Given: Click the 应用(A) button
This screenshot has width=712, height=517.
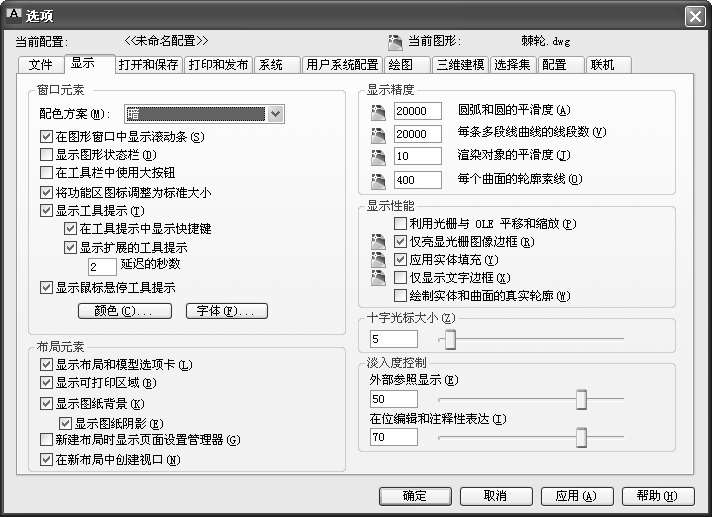Looking at the screenshot, I should click(577, 496).
